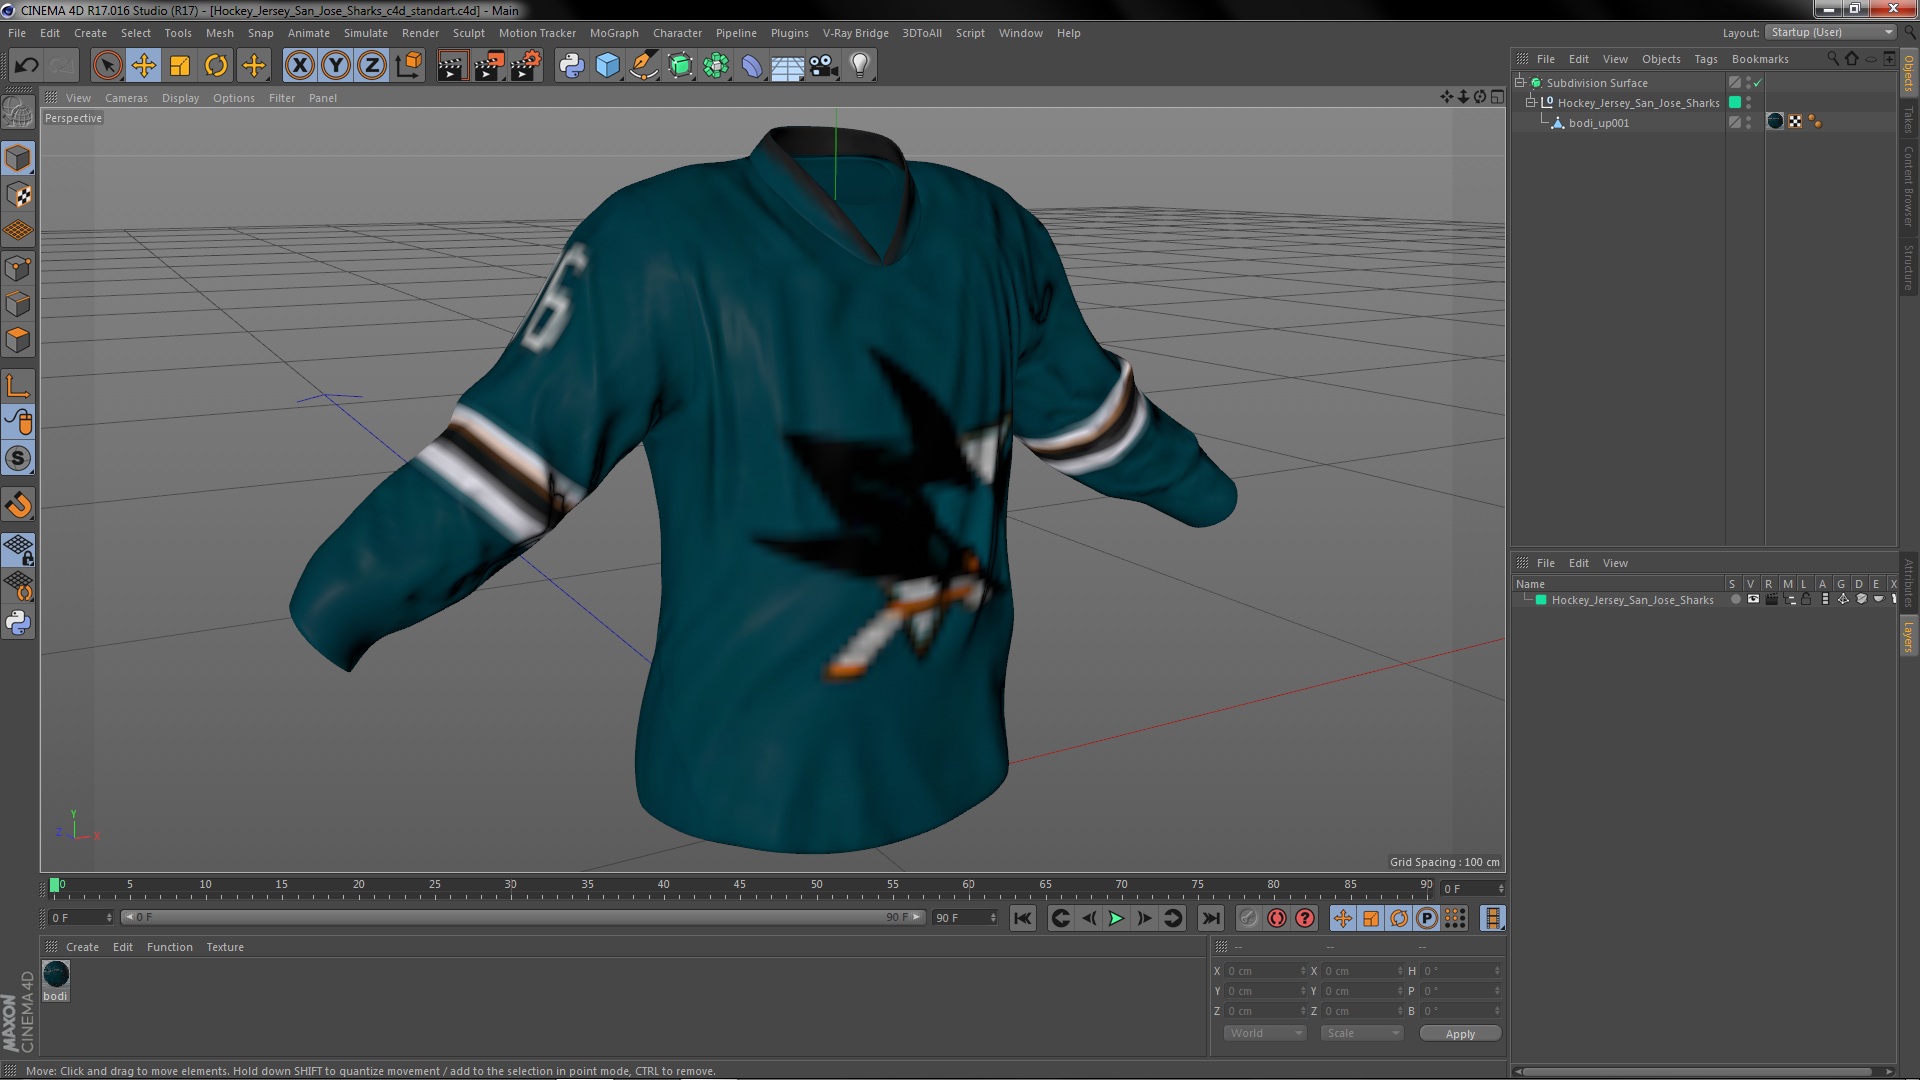Click the Apply button

(x=1460, y=1033)
